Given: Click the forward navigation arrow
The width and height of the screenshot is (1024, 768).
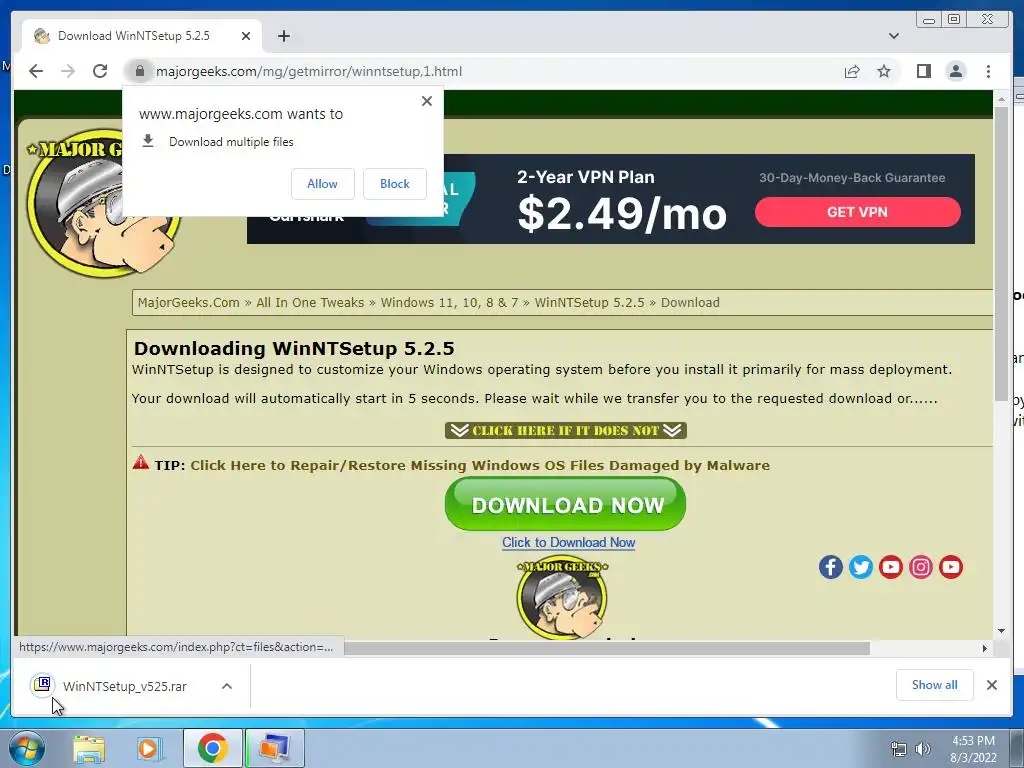Looking at the screenshot, I should [68, 71].
